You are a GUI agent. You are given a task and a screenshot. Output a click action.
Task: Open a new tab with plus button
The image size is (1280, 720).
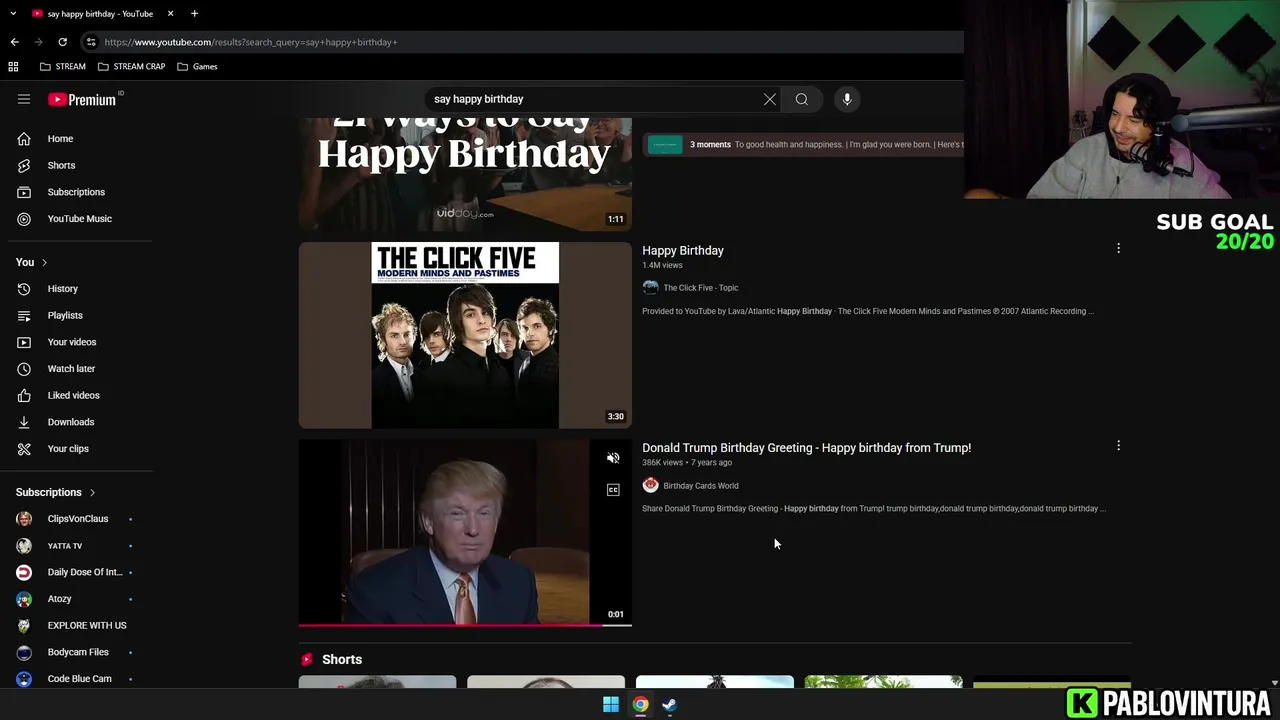(x=194, y=14)
